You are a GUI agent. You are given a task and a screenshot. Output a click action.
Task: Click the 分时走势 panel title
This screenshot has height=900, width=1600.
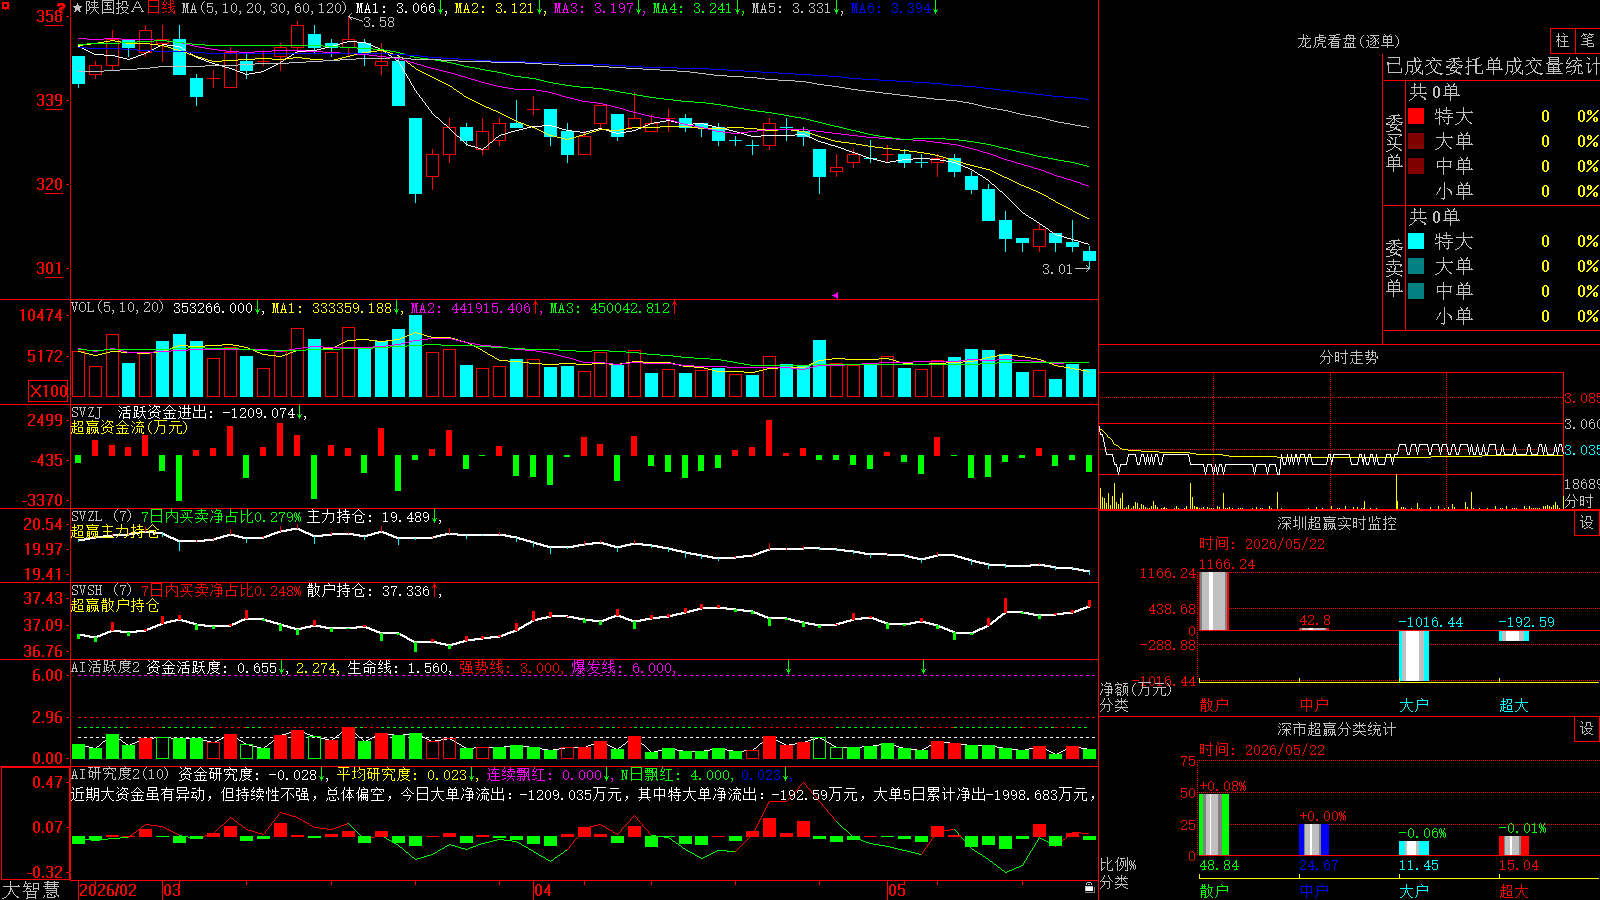1348,357
